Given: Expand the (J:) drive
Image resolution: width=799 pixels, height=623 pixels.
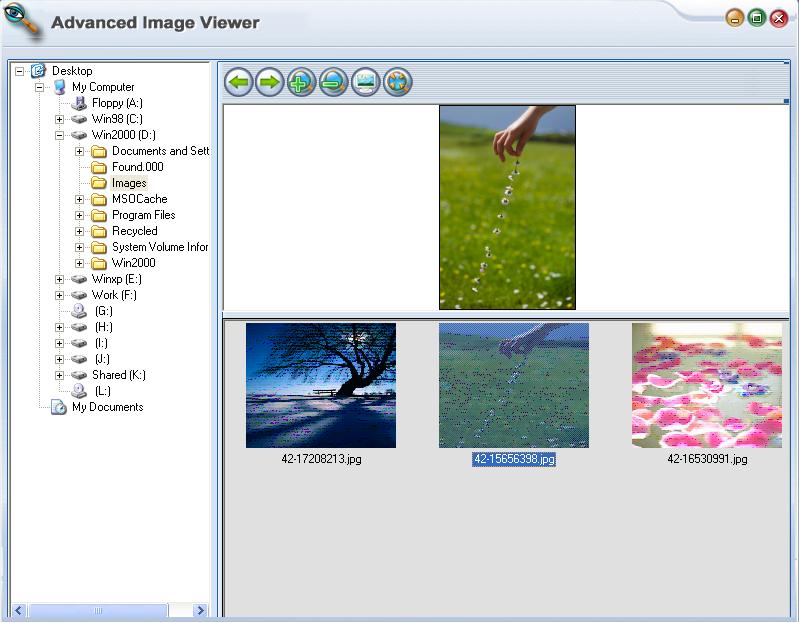Looking at the screenshot, I should tap(60, 359).
